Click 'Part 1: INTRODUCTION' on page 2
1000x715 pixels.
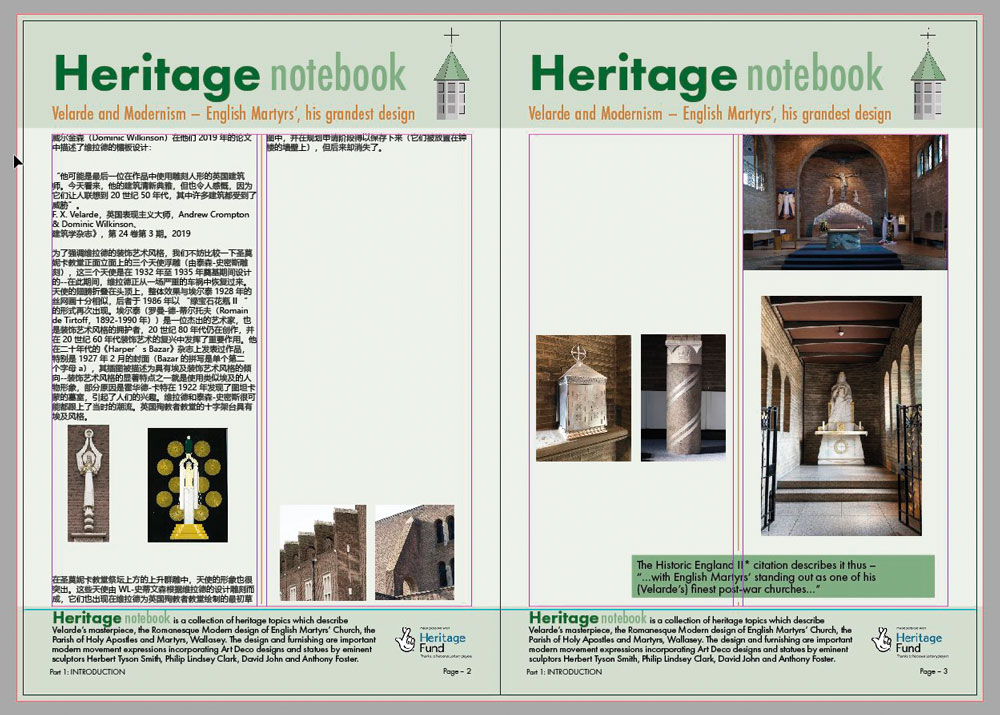[x=87, y=672]
